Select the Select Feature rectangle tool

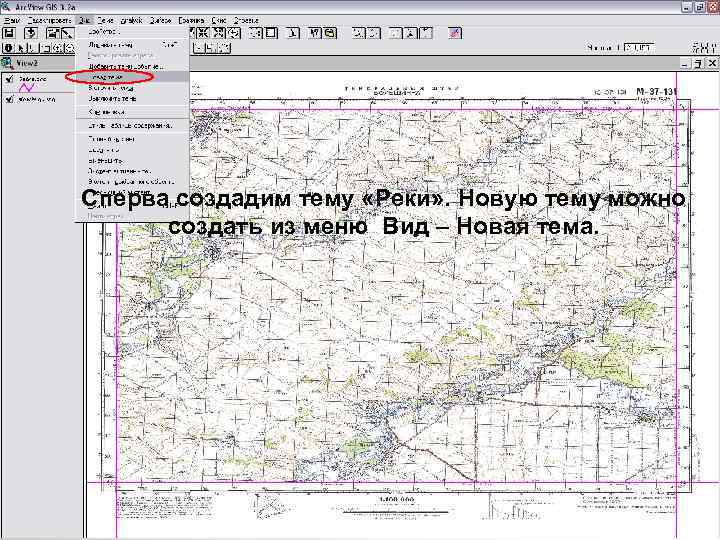coord(45,48)
